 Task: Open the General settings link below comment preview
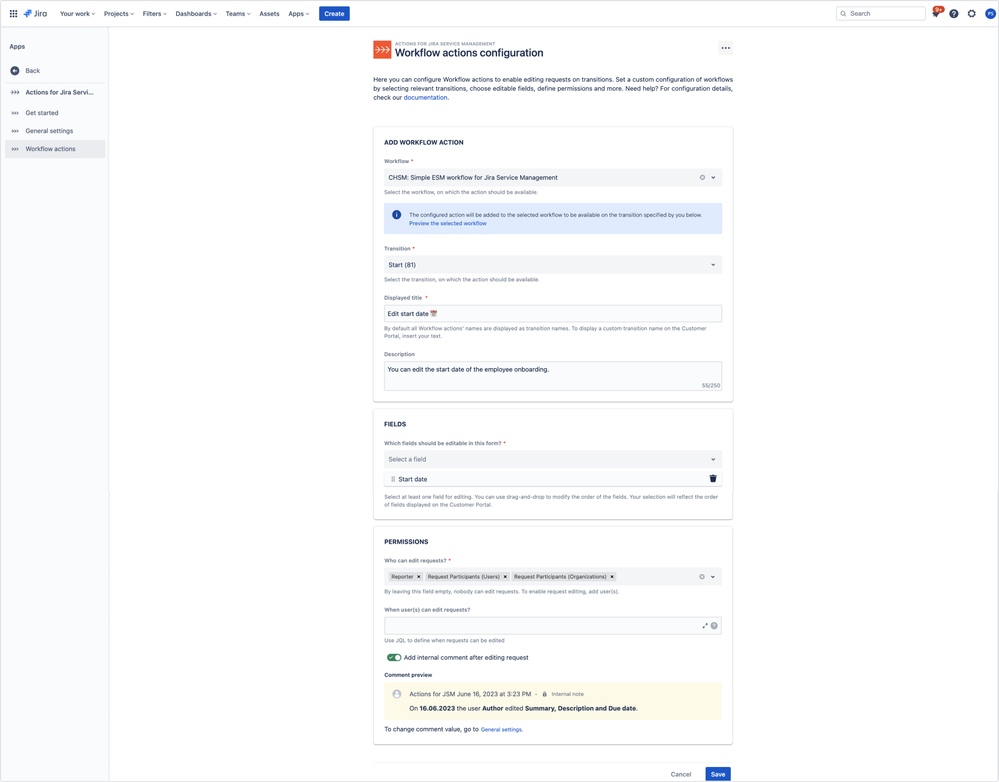click(501, 730)
